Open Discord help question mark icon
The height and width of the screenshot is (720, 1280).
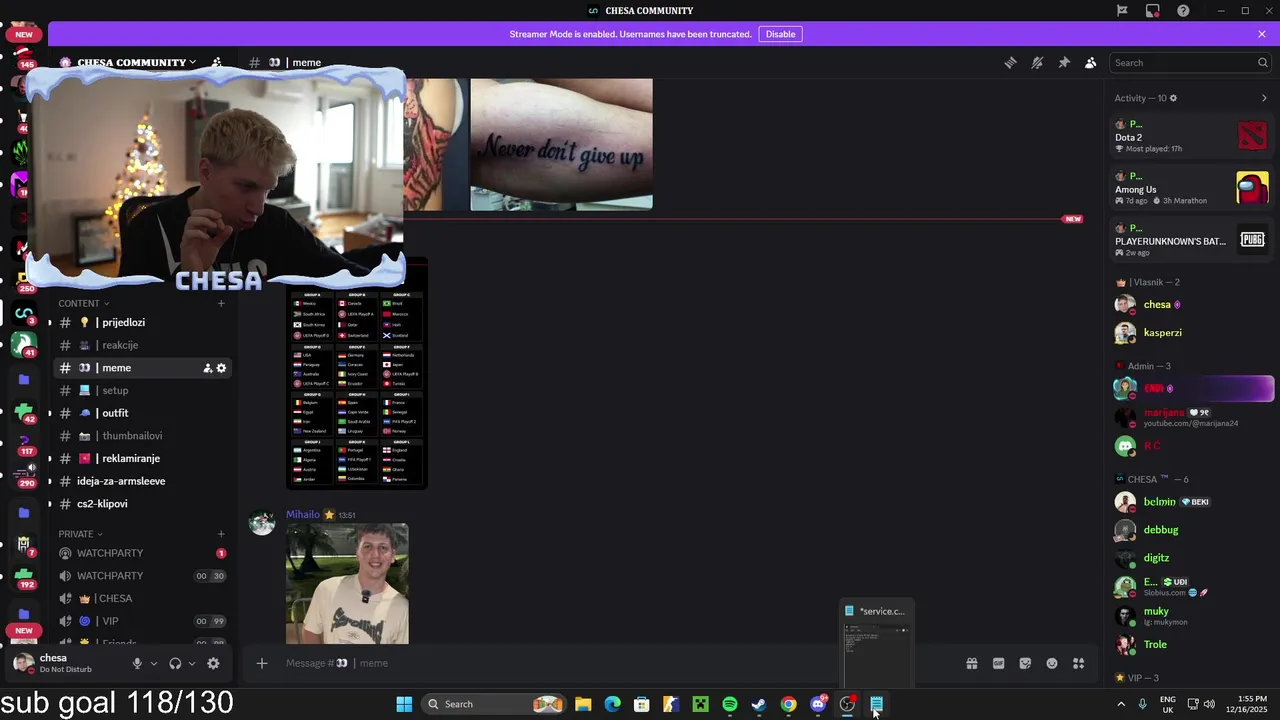[x=1183, y=11]
